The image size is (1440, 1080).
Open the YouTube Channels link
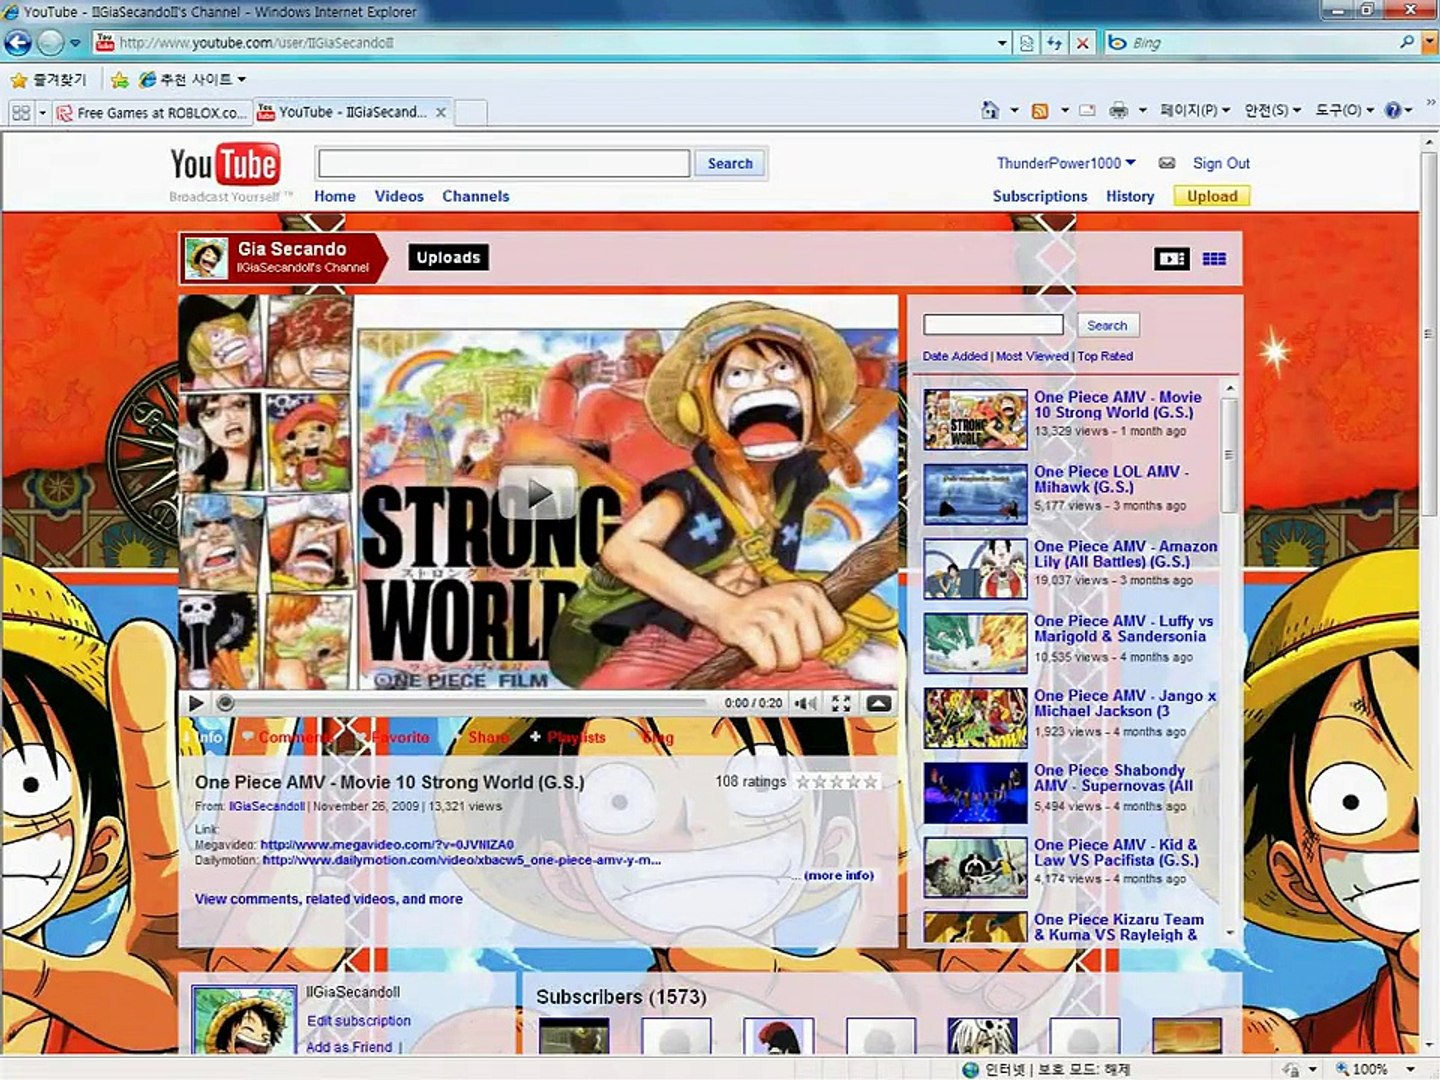point(476,196)
